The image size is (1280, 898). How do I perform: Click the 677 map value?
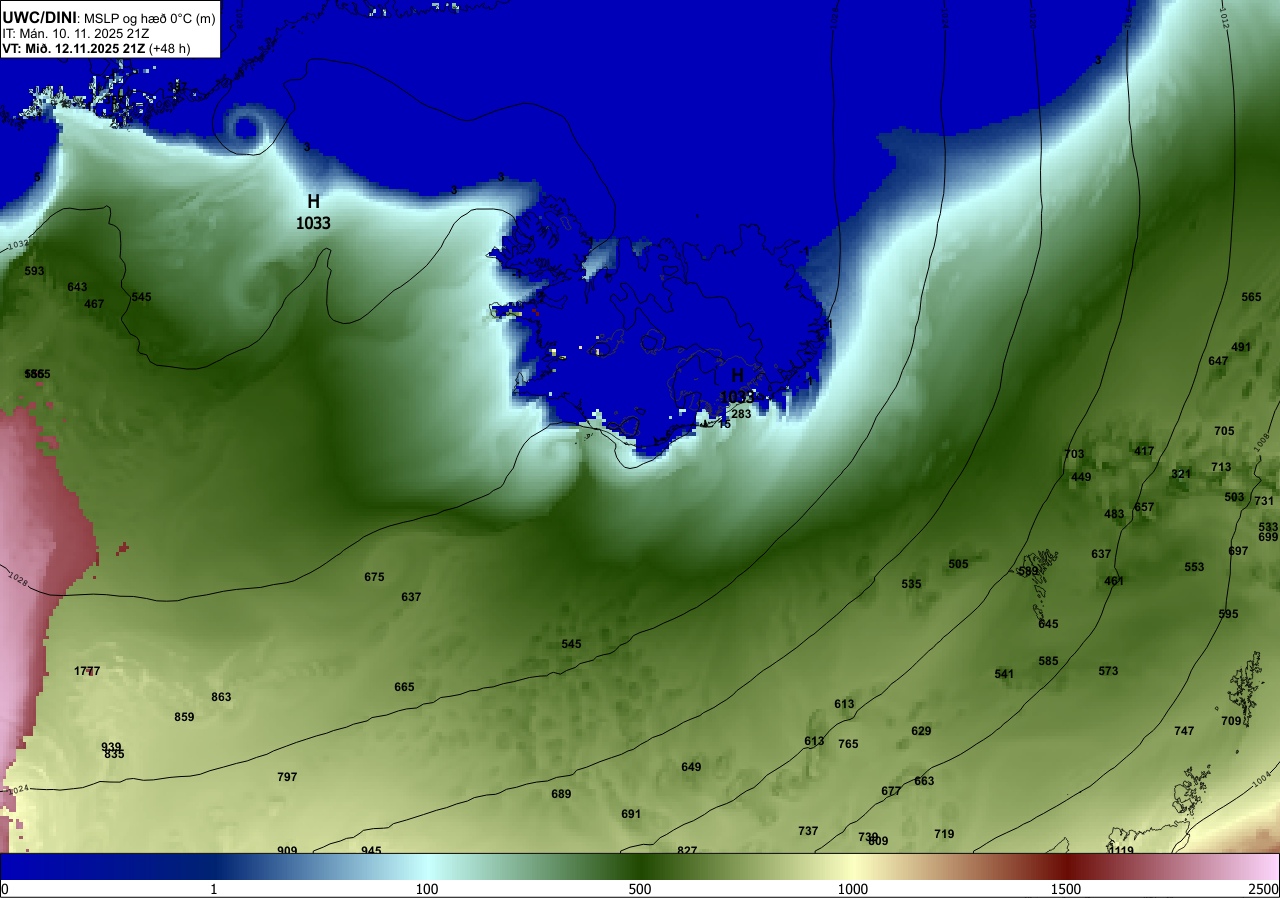click(x=891, y=791)
